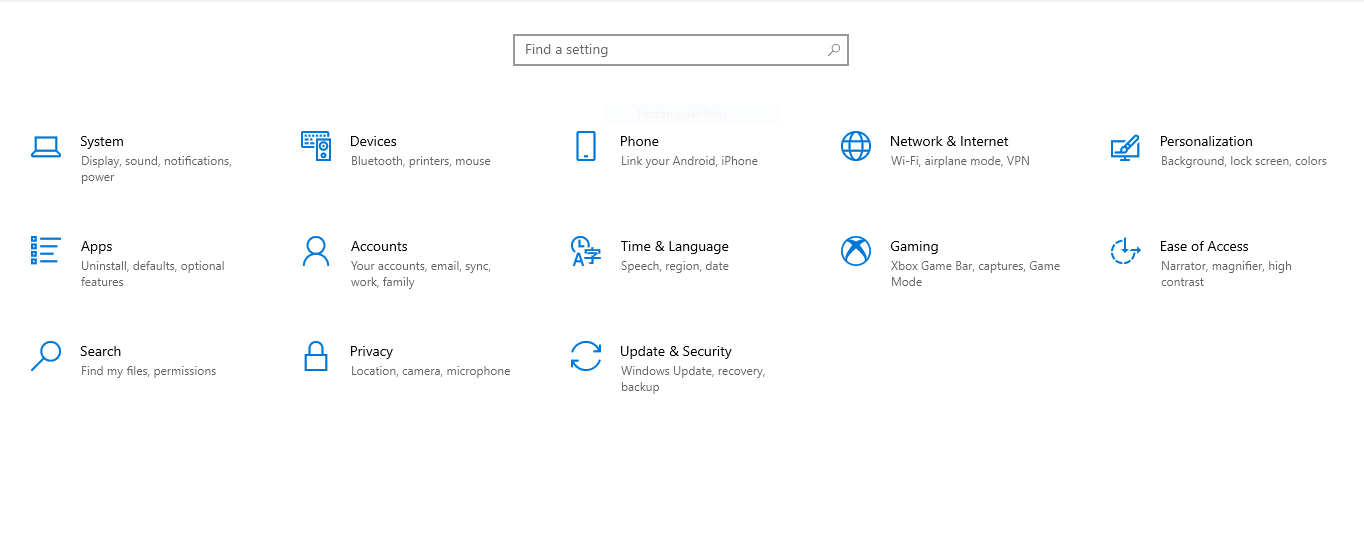The height and width of the screenshot is (546, 1364).
Task: Click the Phone icon
Action: pyautogui.click(x=586, y=146)
